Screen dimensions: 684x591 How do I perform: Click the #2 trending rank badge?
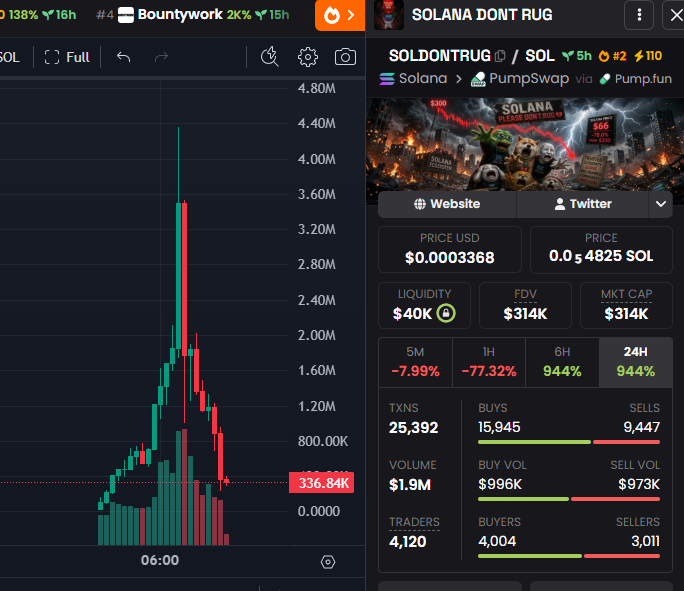tap(612, 56)
